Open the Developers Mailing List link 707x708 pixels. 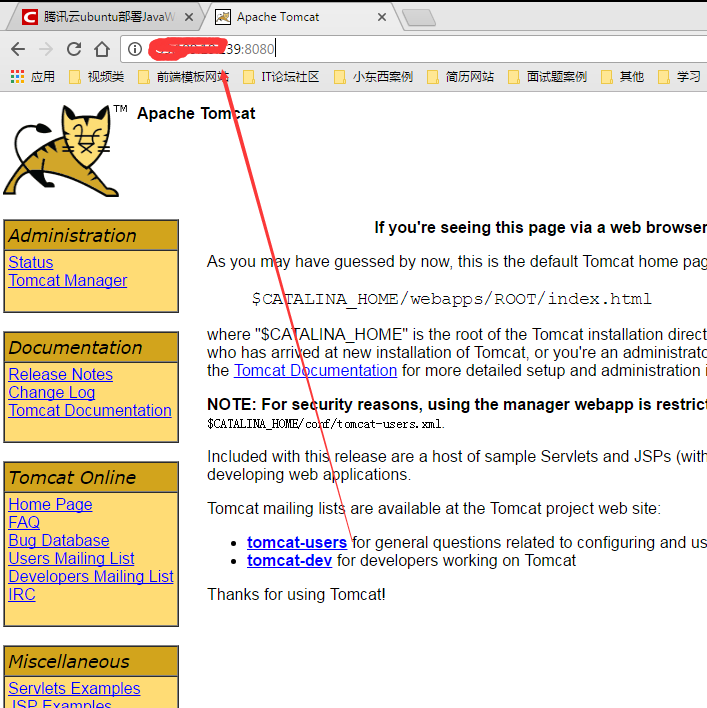point(91,577)
